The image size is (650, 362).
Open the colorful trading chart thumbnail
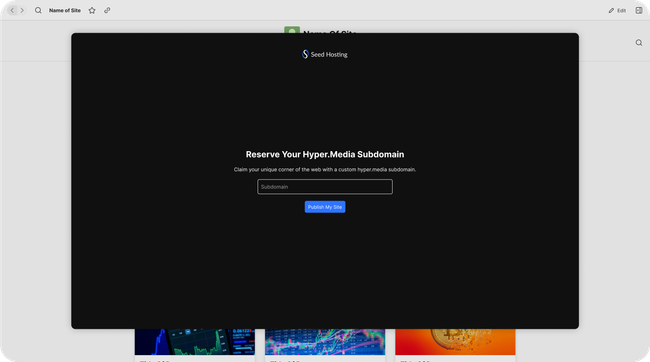tap(325, 342)
